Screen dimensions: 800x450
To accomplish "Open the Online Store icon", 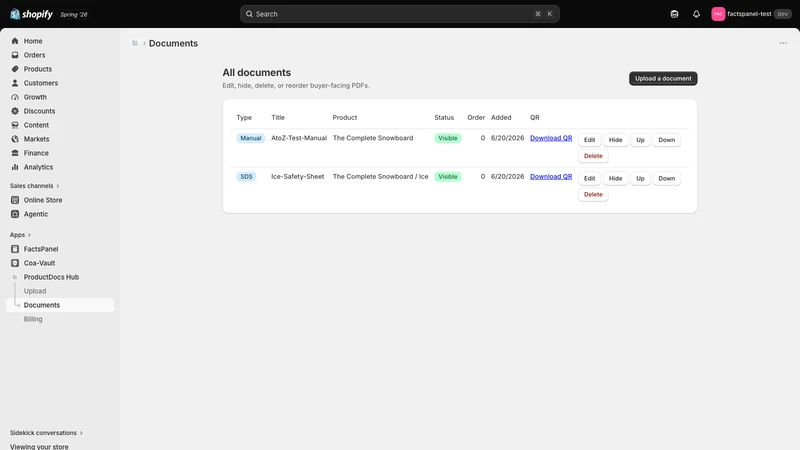I will (15, 200).
